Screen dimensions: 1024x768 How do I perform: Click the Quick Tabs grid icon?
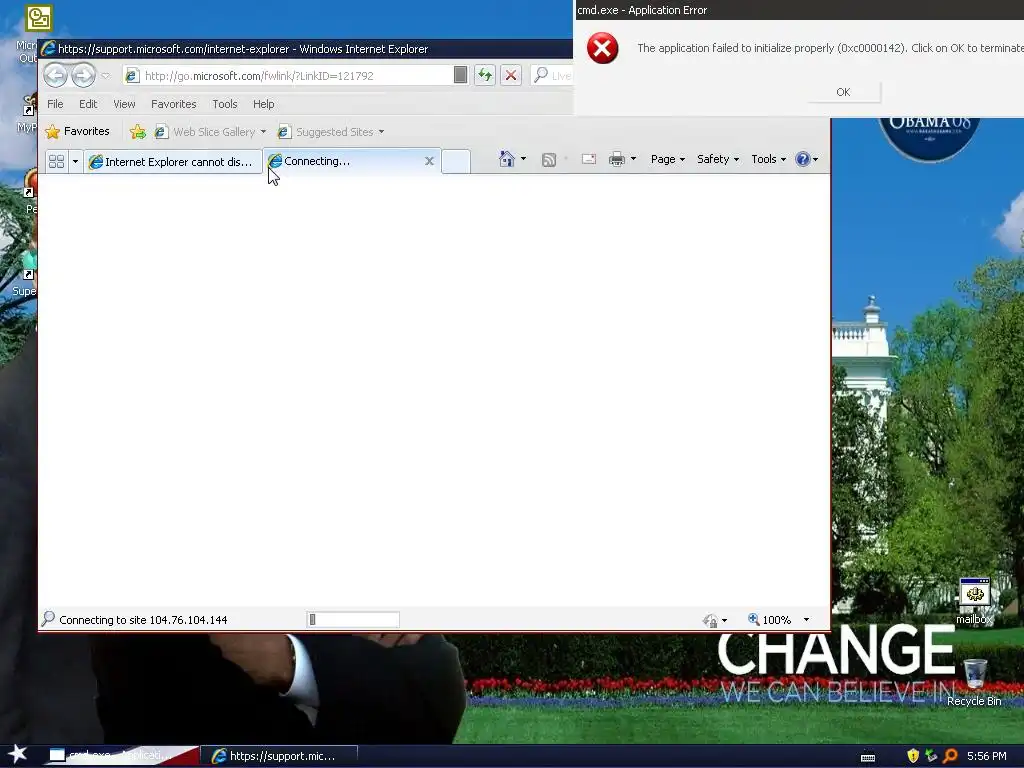click(57, 161)
